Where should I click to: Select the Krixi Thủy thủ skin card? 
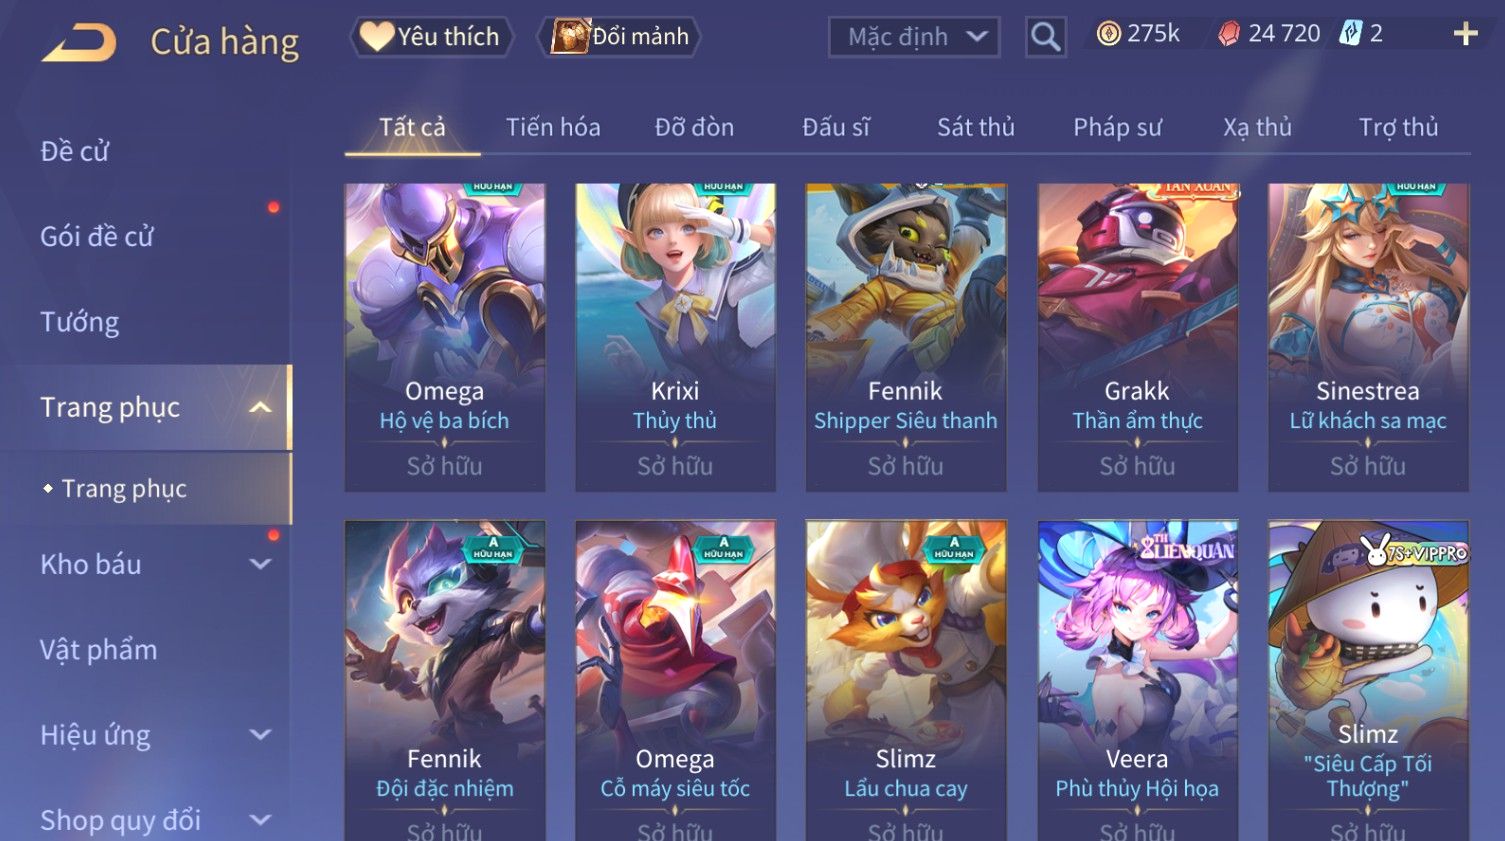point(675,337)
